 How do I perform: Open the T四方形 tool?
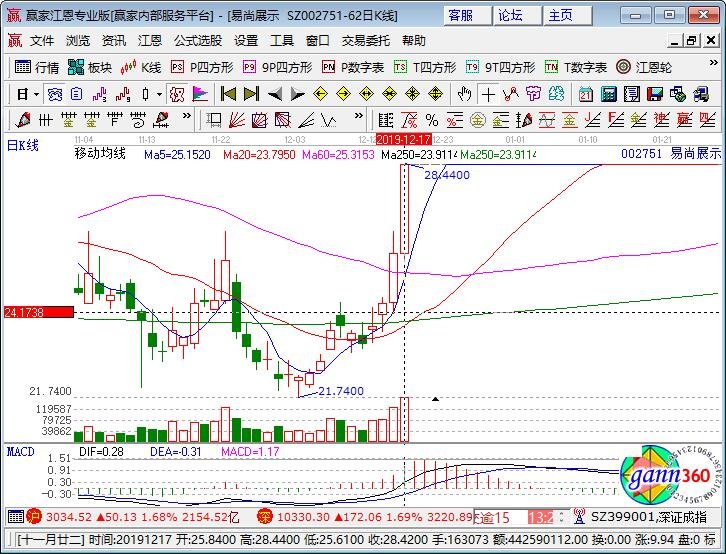pos(425,68)
